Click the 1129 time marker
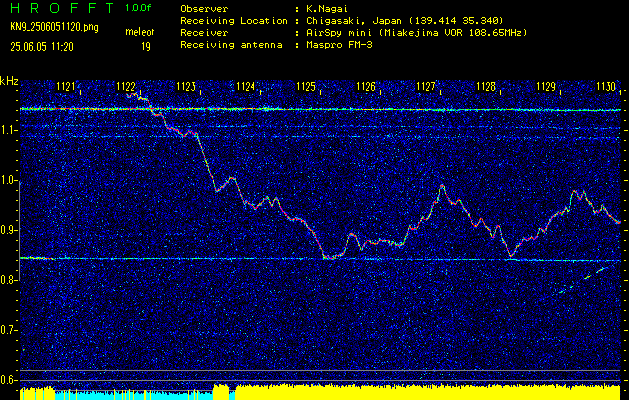 point(546,86)
